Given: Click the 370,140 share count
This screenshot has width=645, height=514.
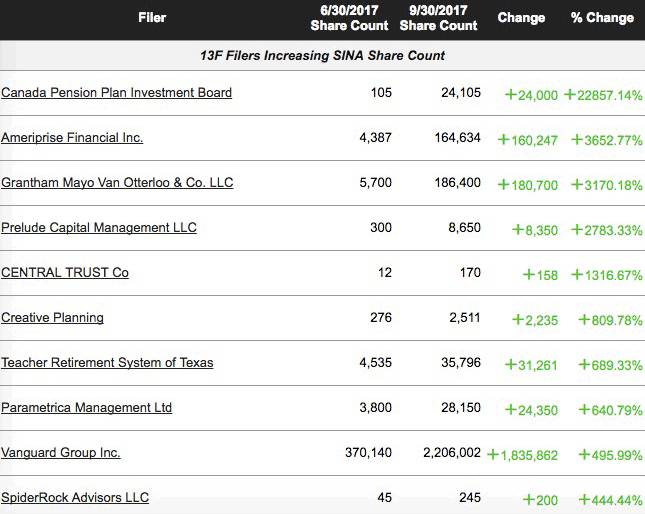Looking at the screenshot, I should pyautogui.click(x=369, y=453).
